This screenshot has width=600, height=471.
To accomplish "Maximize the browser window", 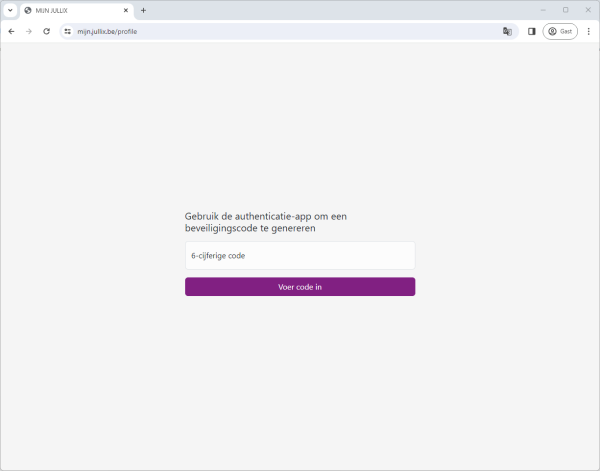I will tap(565, 10).
